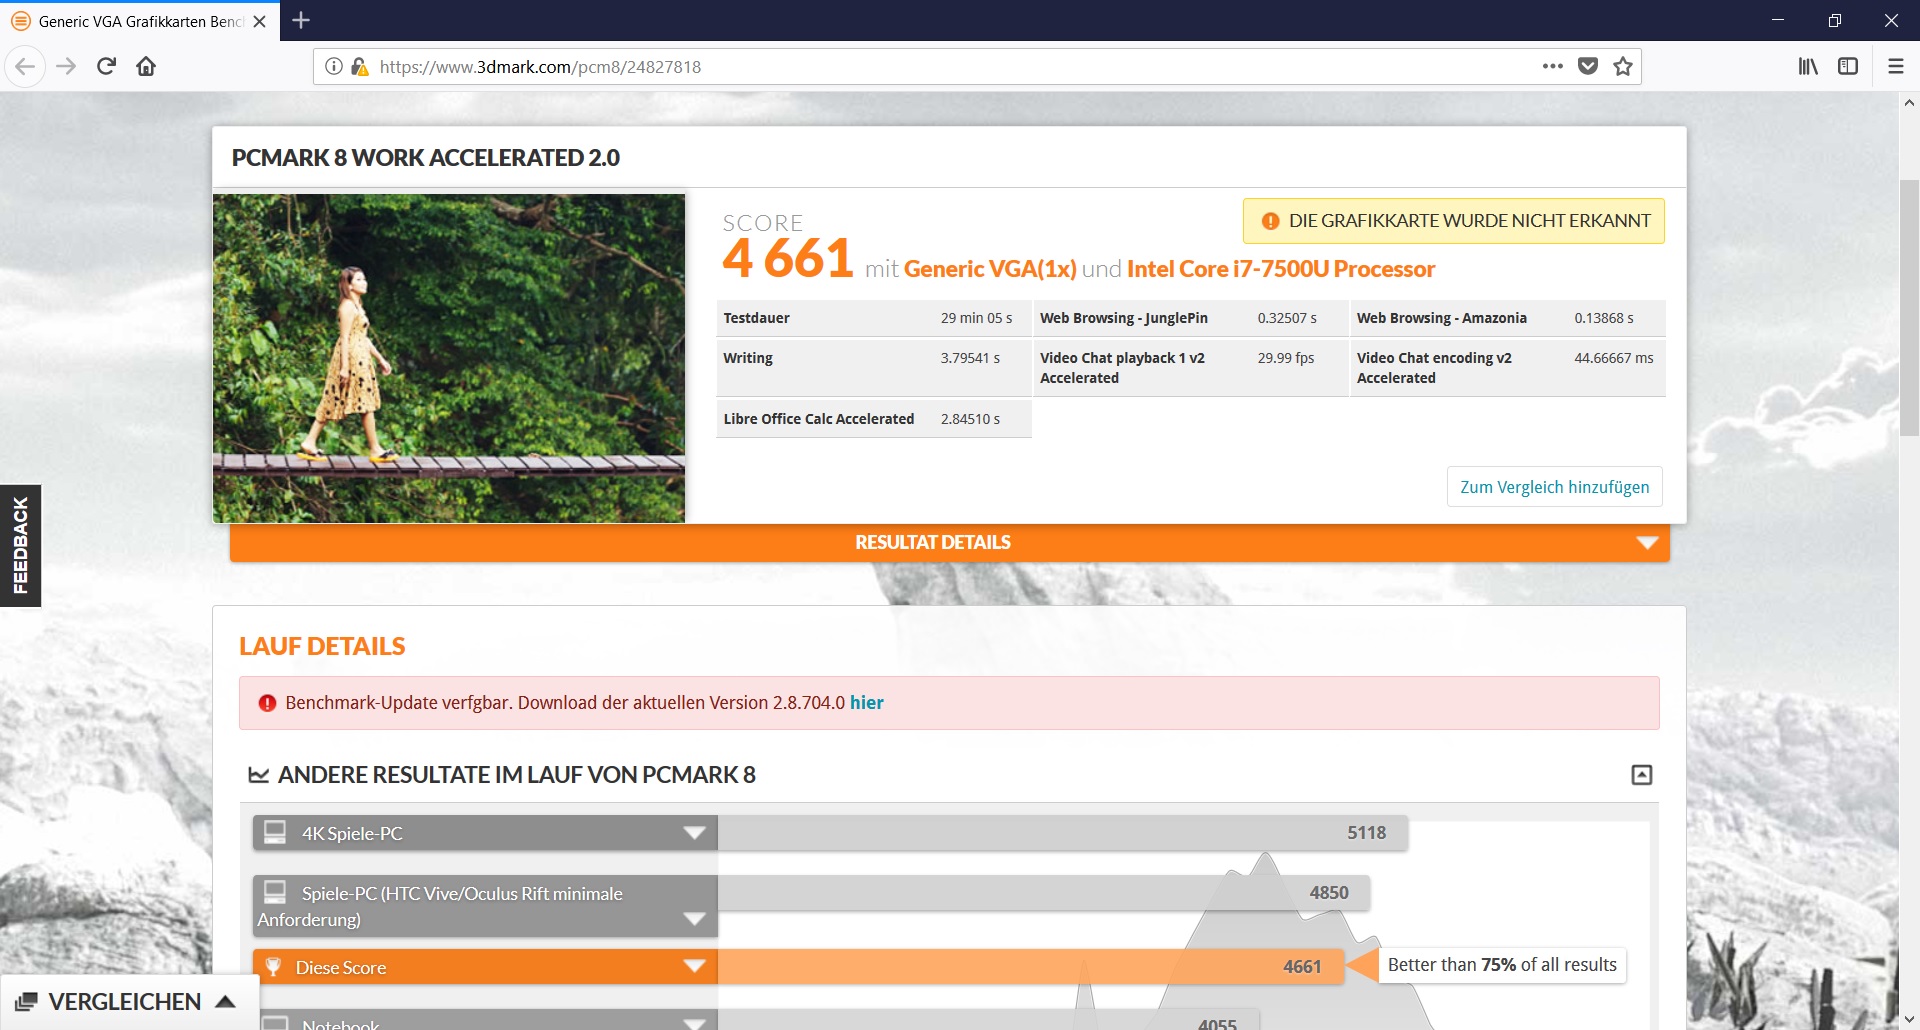Select the Generic VGA Grafikkarten Benchmark tab
This screenshot has width=1920, height=1030.
click(140, 21)
